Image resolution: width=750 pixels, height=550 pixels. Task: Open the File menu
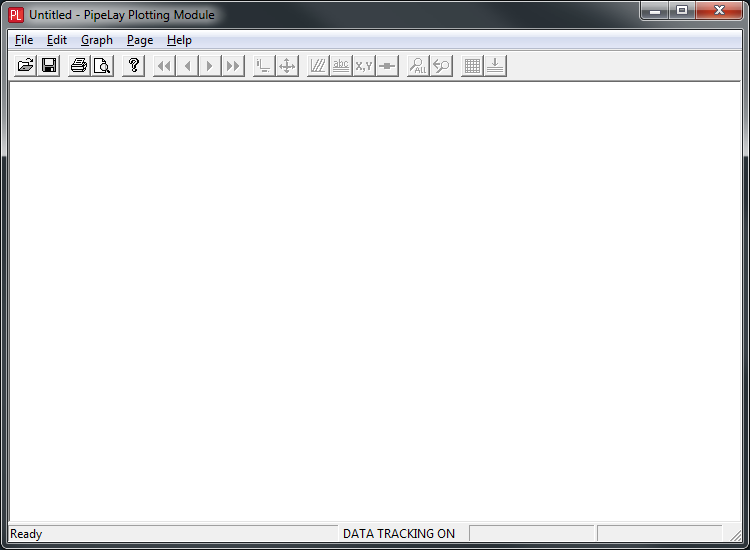(24, 40)
